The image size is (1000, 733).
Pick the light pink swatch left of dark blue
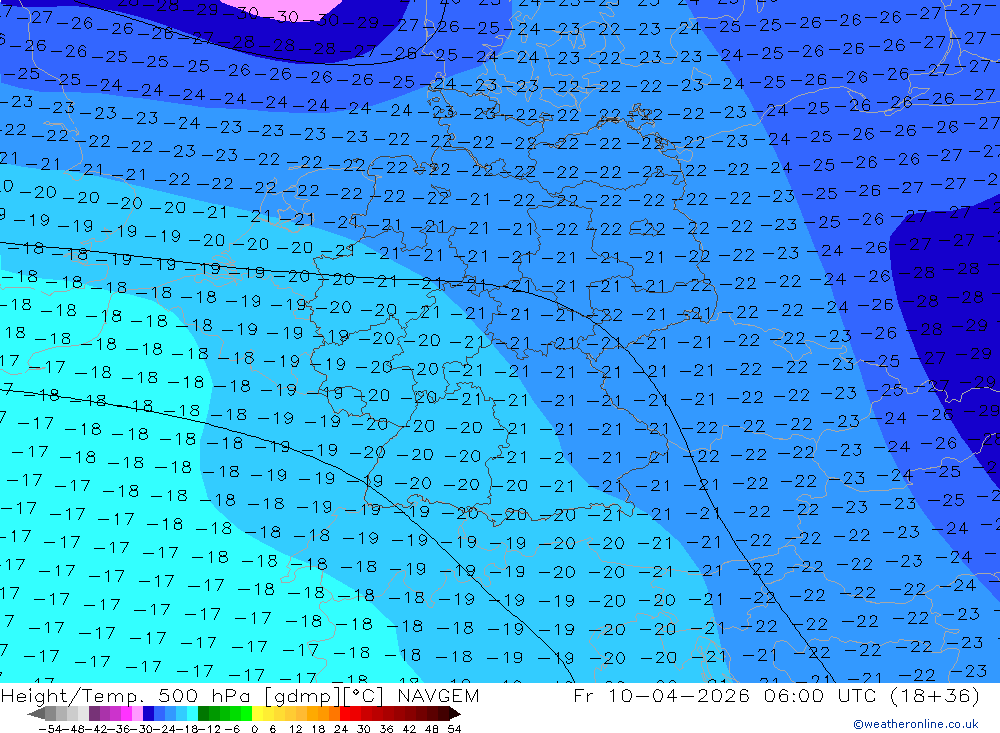pos(137,713)
